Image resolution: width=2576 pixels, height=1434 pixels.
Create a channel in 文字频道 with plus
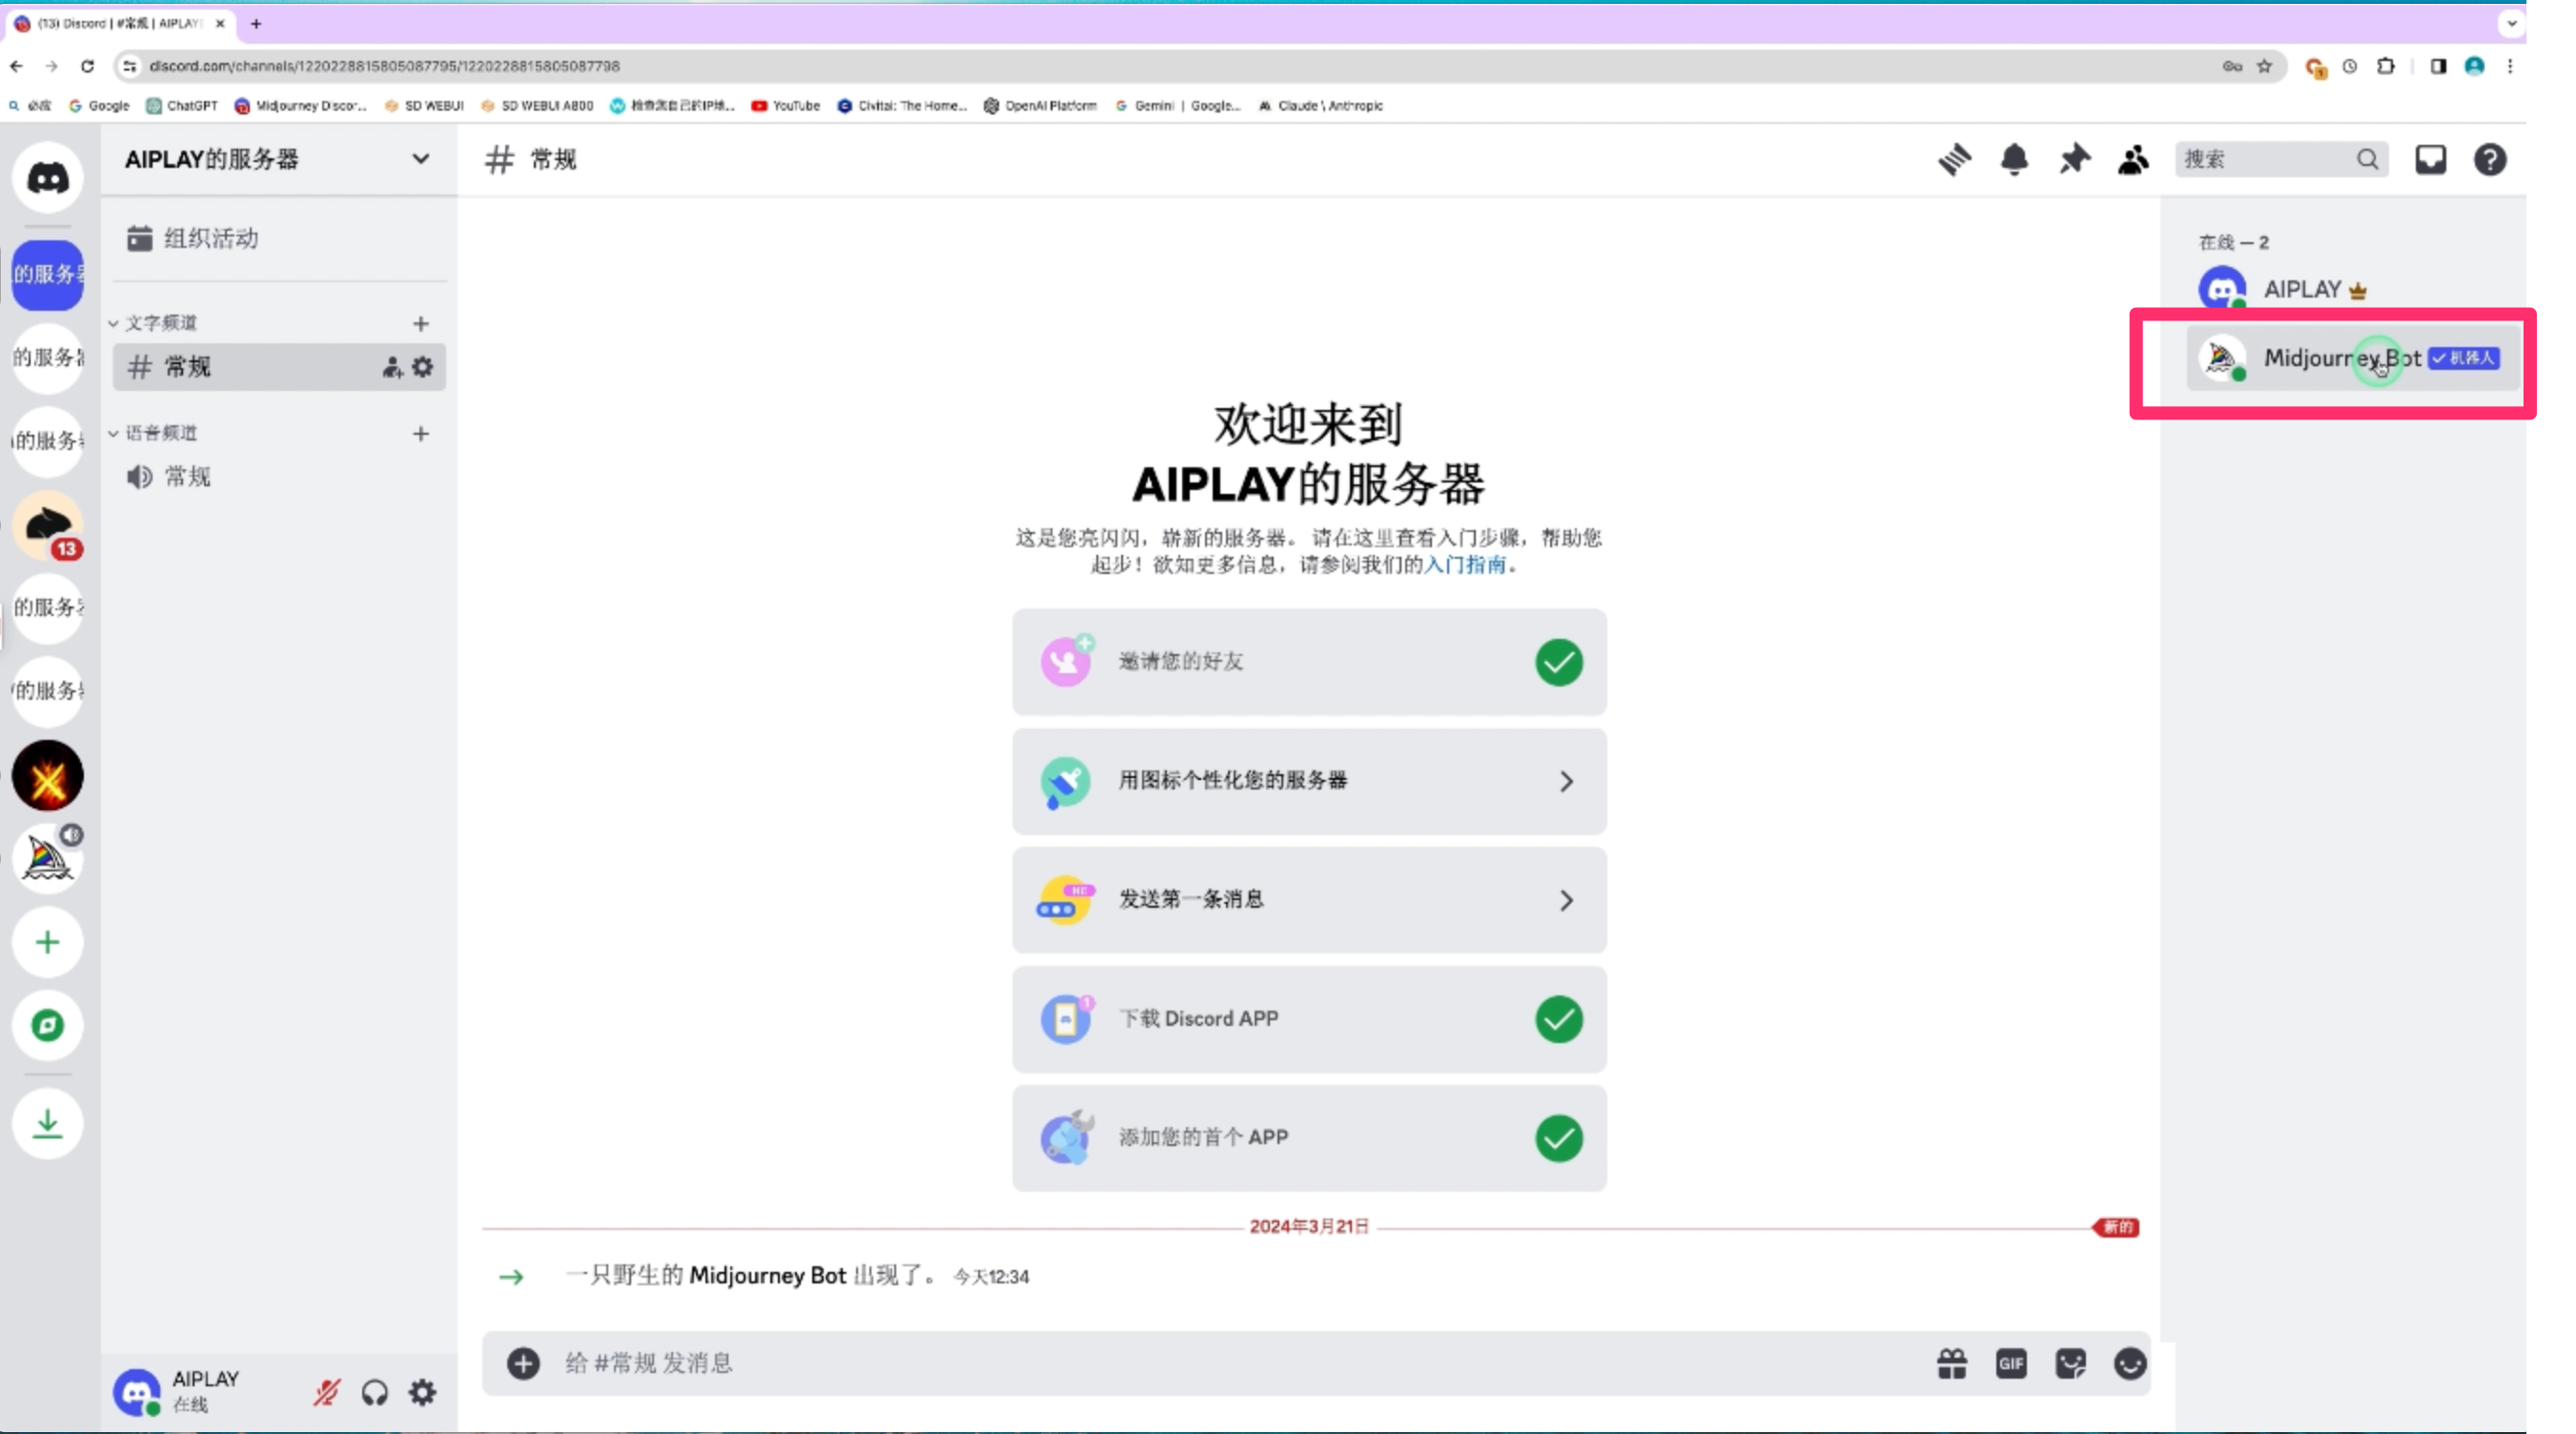point(421,323)
